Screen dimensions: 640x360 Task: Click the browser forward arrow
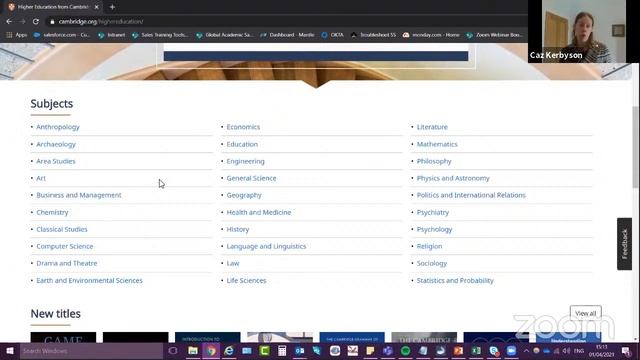tap(22, 21)
